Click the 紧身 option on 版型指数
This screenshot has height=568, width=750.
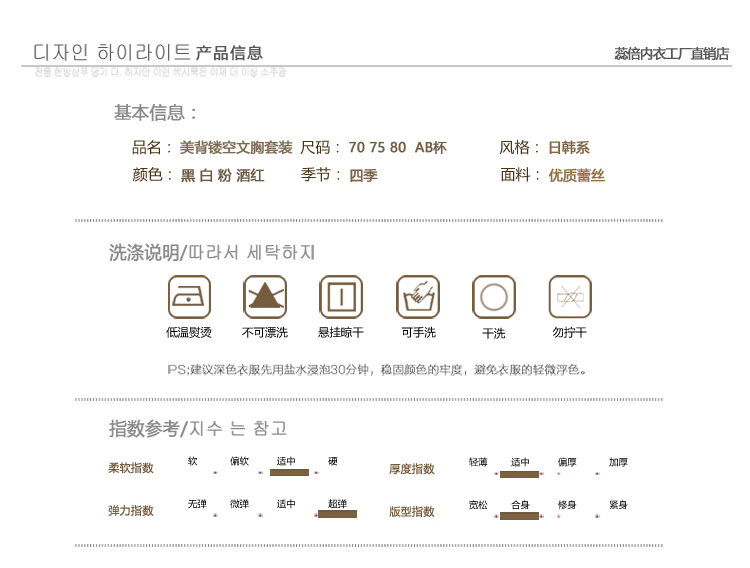pyautogui.click(x=618, y=505)
